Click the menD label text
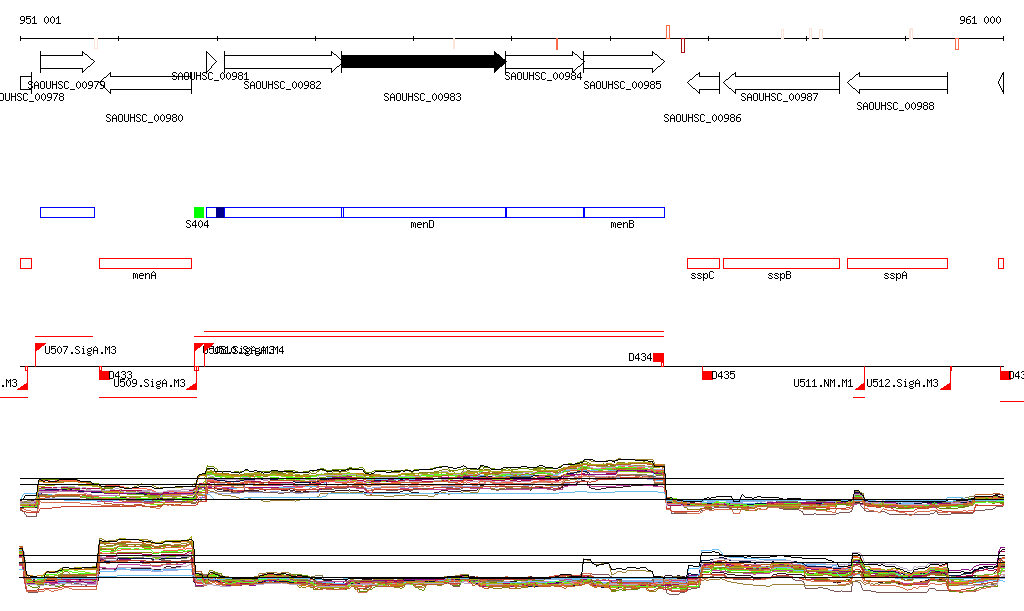The height and width of the screenshot is (611, 1024). coord(423,225)
